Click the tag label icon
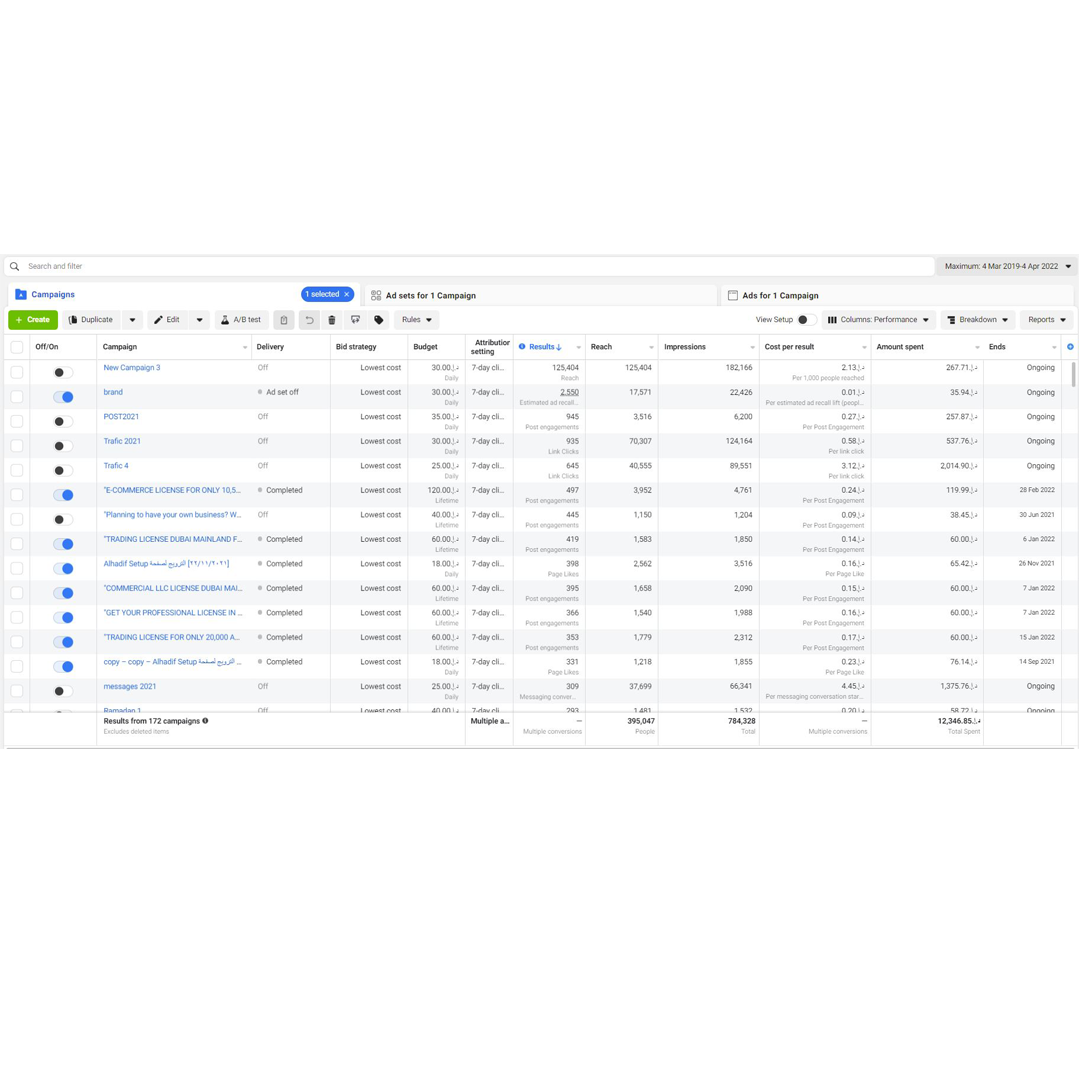The image size is (1080, 1080). [379, 320]
